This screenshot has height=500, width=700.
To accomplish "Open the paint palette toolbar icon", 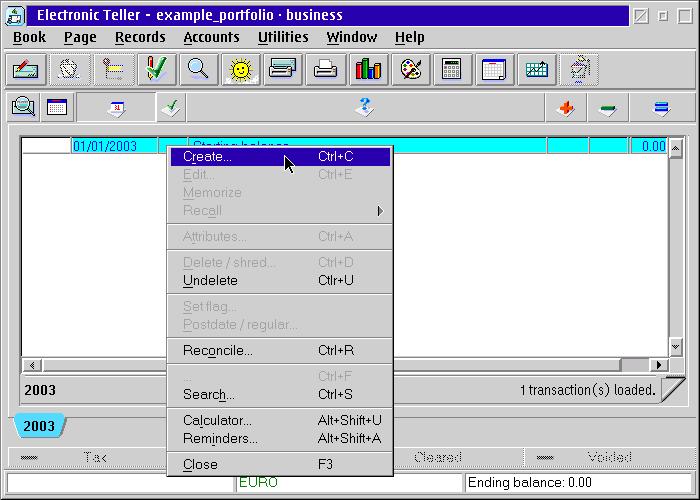I will click(x=411, y=70).
